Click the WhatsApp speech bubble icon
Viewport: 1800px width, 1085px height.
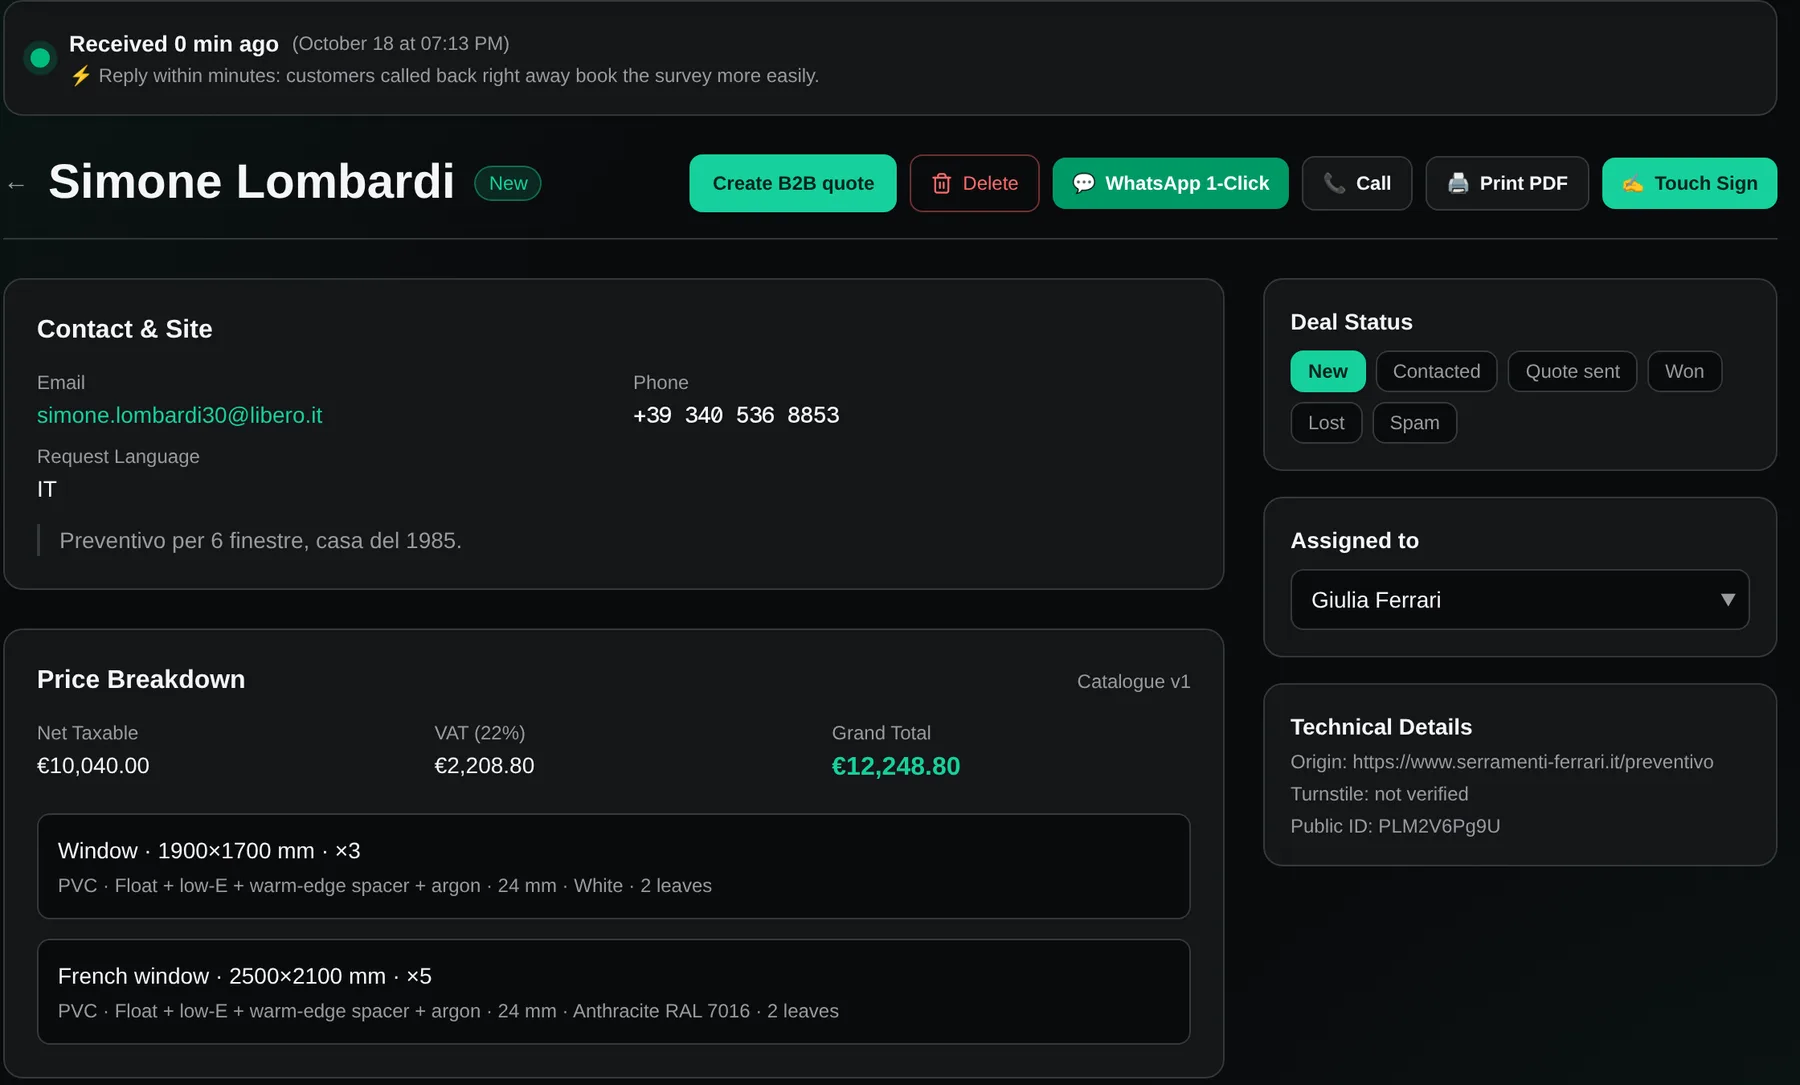pos(1083,184)
